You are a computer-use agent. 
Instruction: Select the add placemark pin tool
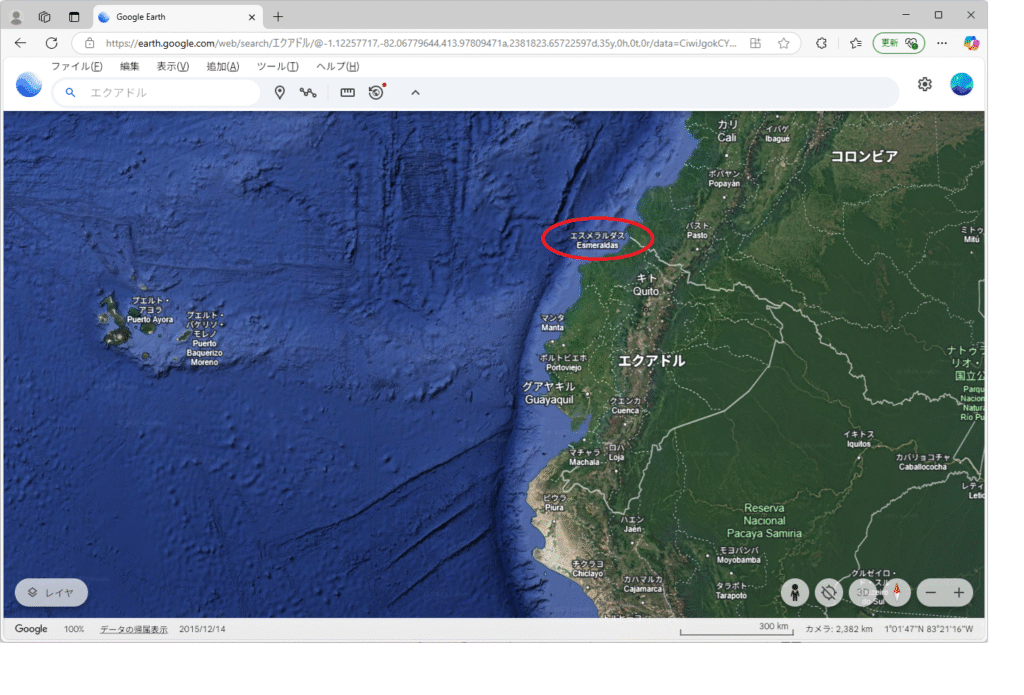click(x=280, y=93)
